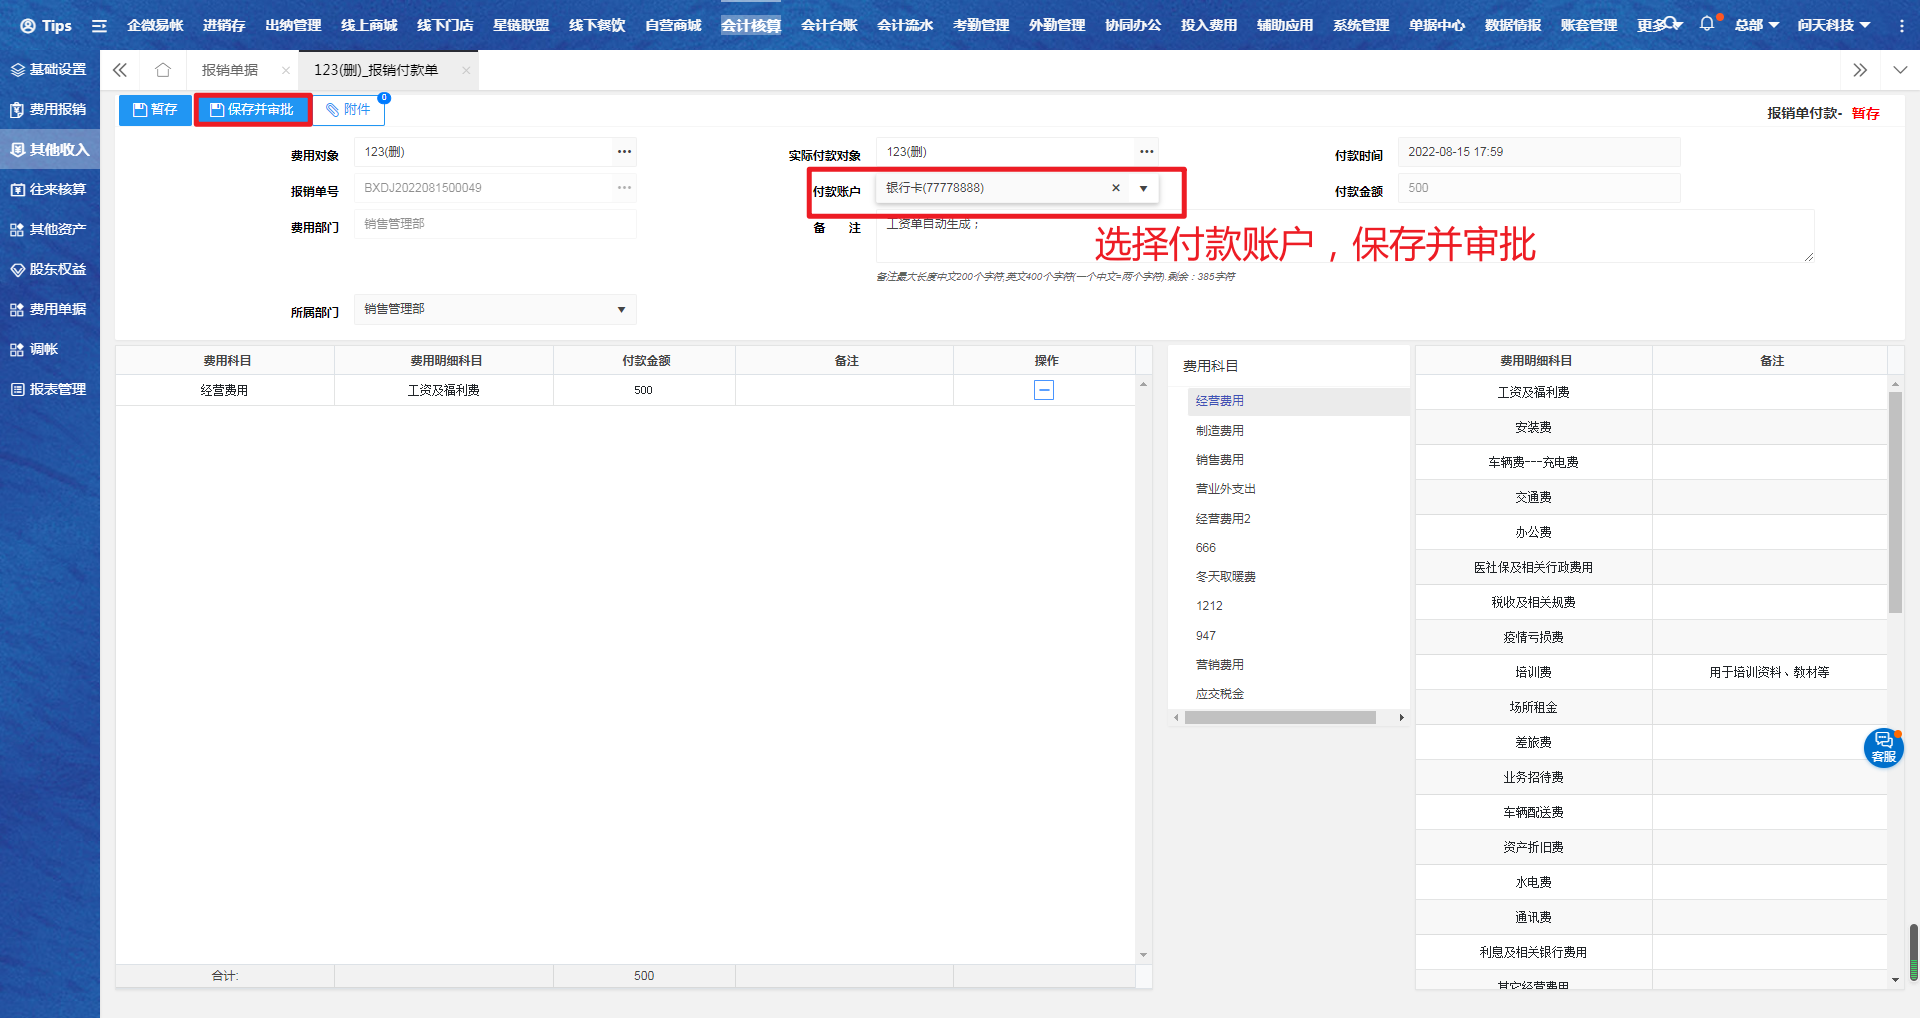Click the 保存并审批 button
Image resolution: width=1920 pixels, height=1018 pixels.
[252, 110]
